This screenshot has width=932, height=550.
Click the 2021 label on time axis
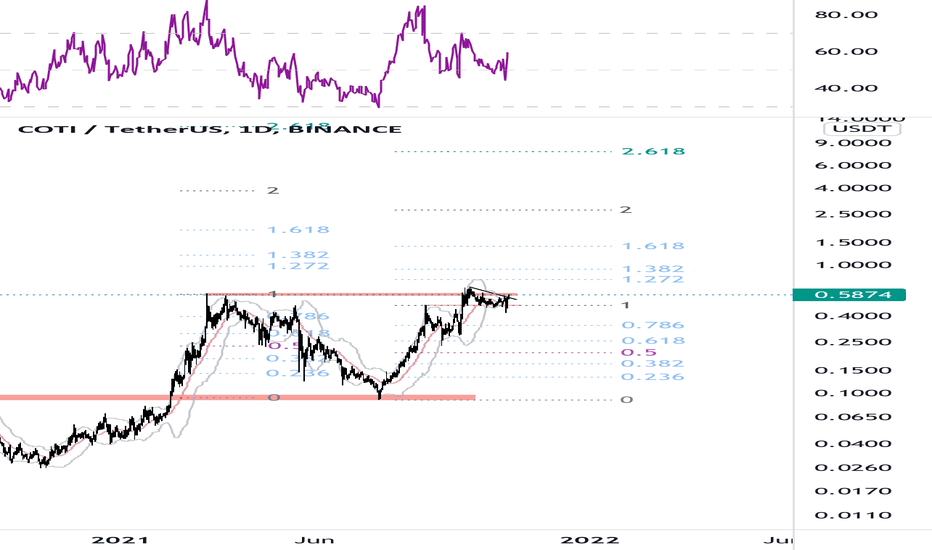pyautogui.click(x=120, y=540)
